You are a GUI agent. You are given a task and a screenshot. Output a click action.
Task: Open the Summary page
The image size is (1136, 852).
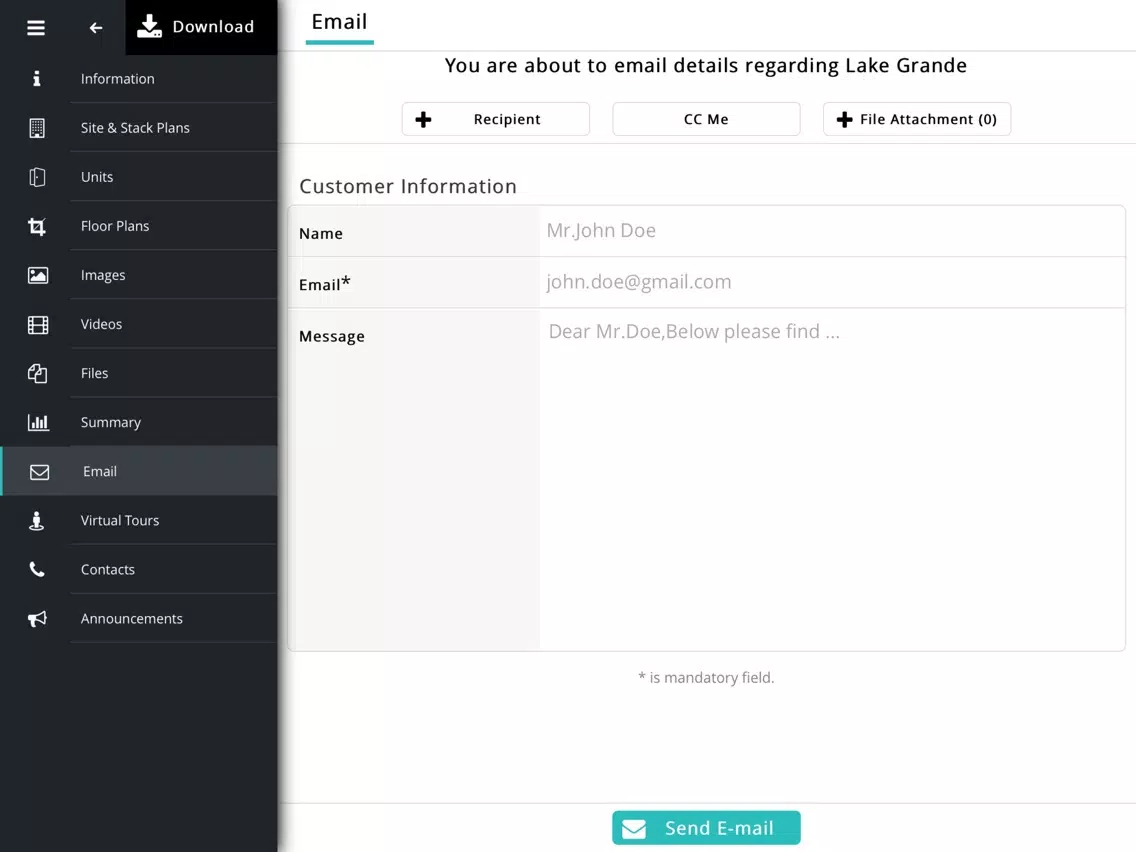point(139,422)
